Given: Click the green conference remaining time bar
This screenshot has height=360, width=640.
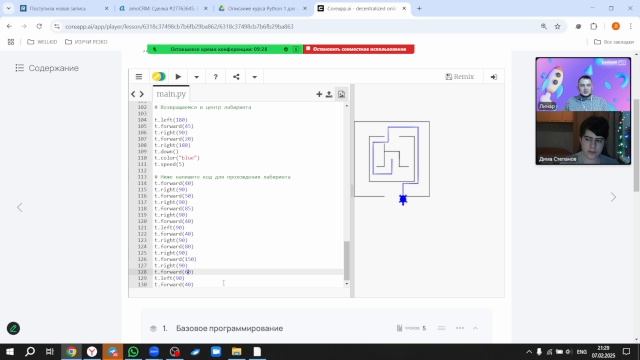Looking at the screenshot, I should (224, 49).
